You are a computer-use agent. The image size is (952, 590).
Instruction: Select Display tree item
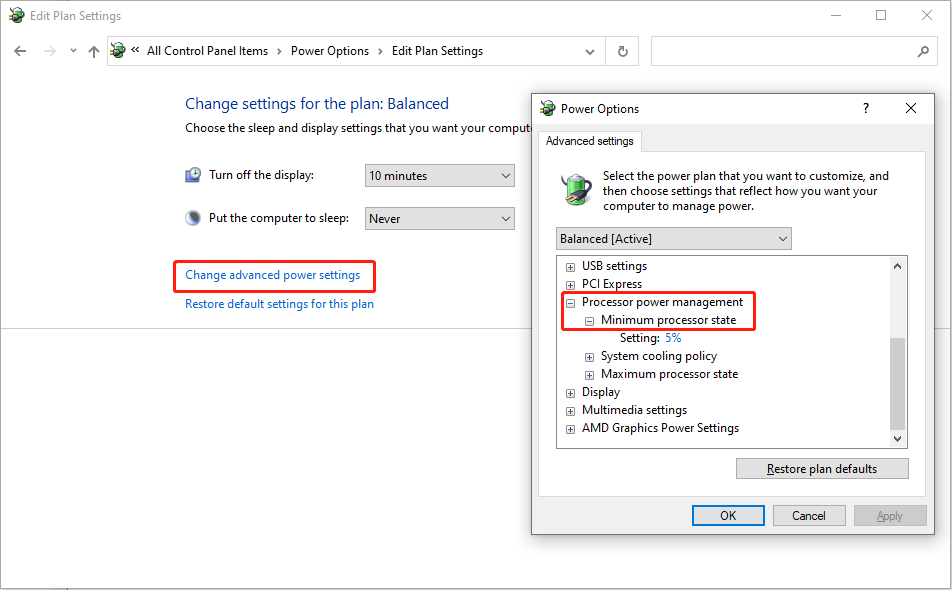pos(601,392)
